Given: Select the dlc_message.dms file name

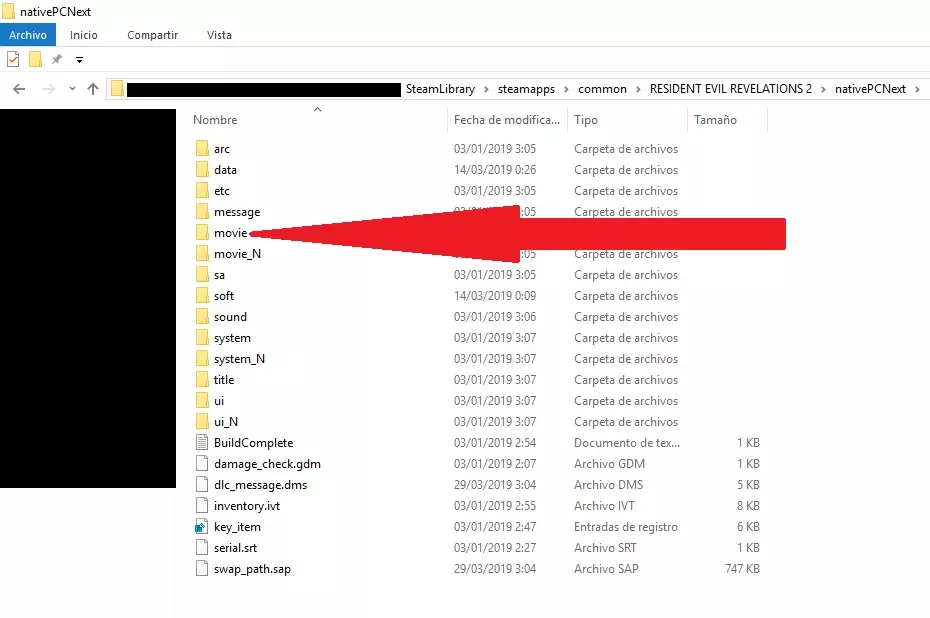Looking at the screenshot, I should pyautogui.click(x=260, y=485).
